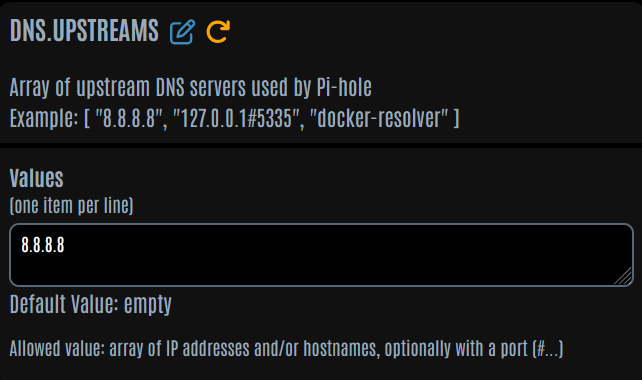Click the word "Pi-hole" in the description

pyautogui.click(x=344, y=87)
